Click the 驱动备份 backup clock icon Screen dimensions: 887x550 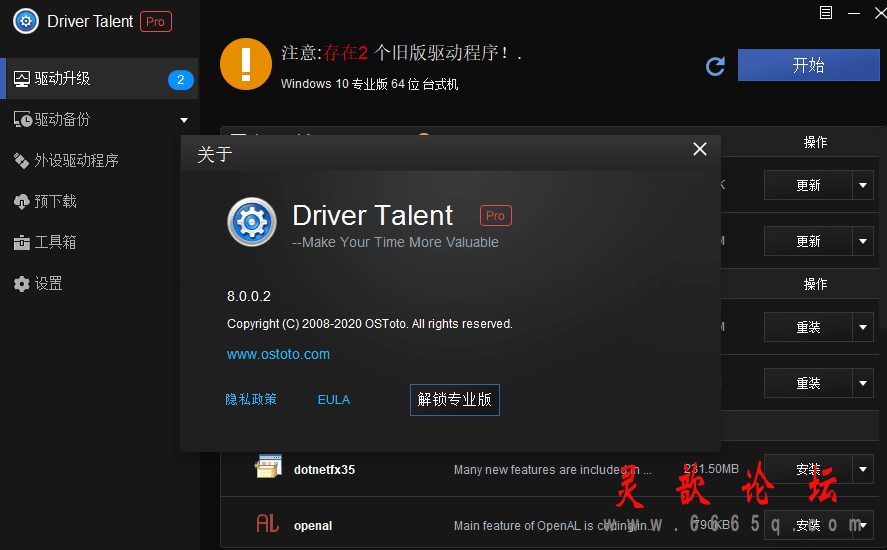point(23,119)
